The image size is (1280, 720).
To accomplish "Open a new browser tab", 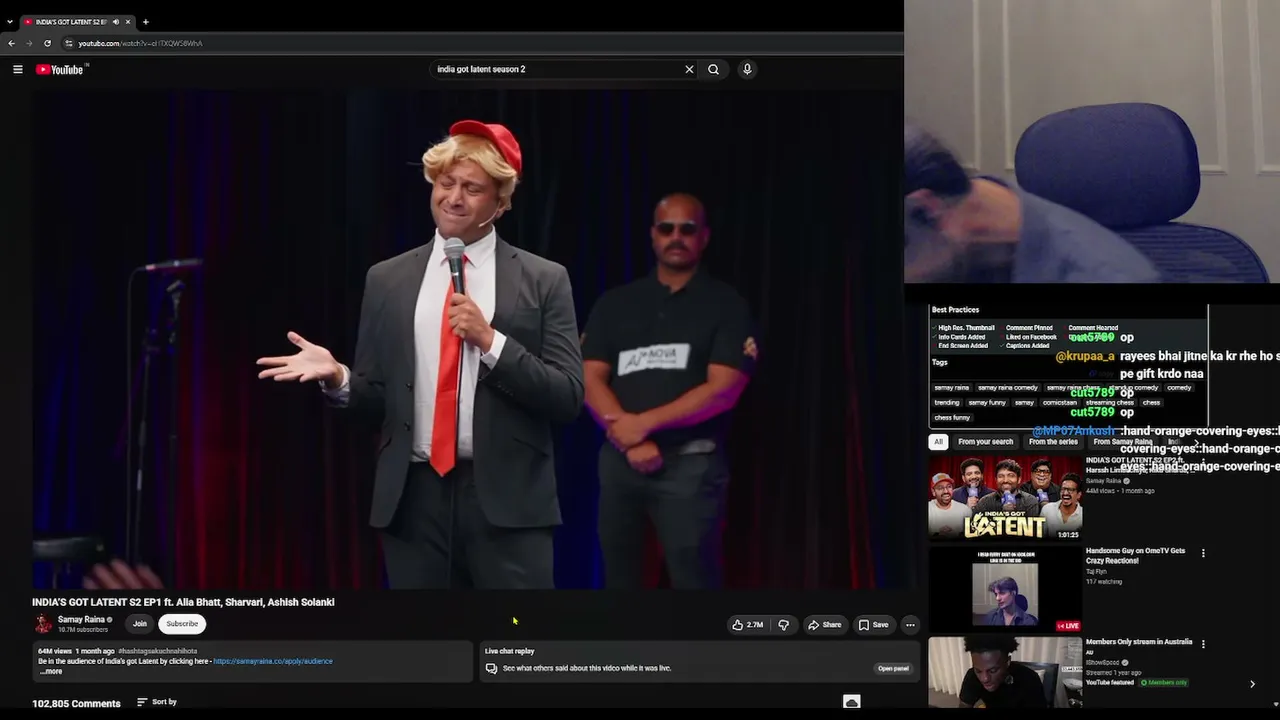I will coord(145,22).
